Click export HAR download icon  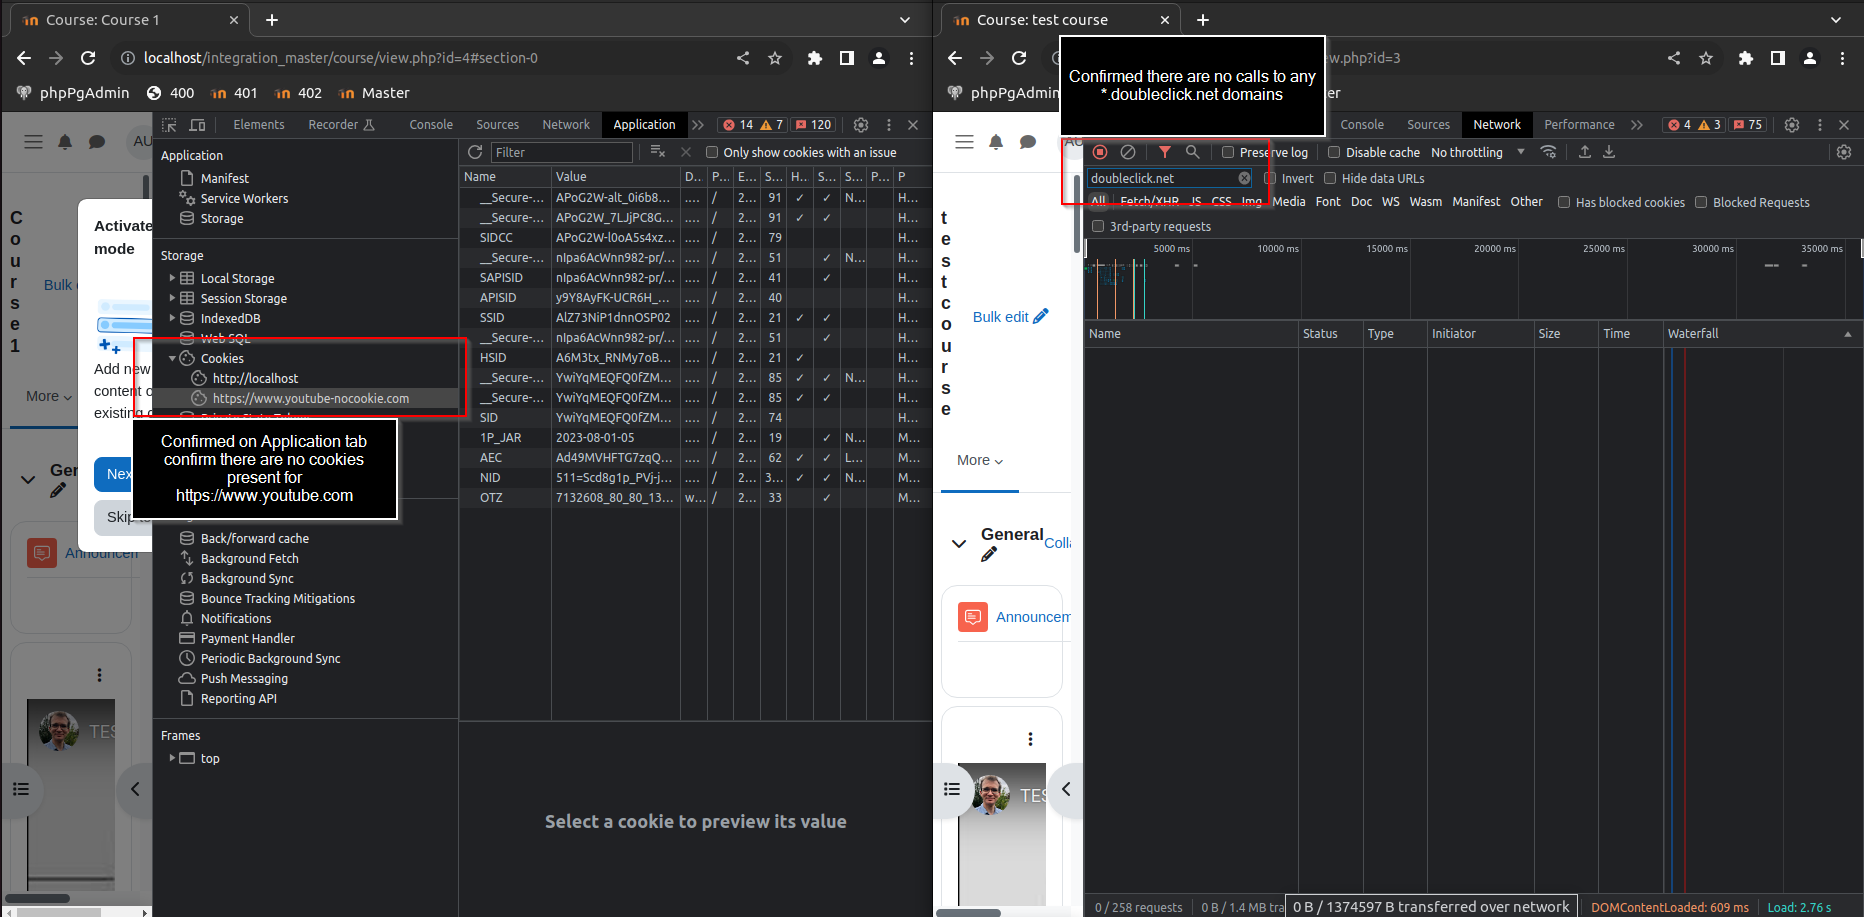click(x=1609, y=152)
